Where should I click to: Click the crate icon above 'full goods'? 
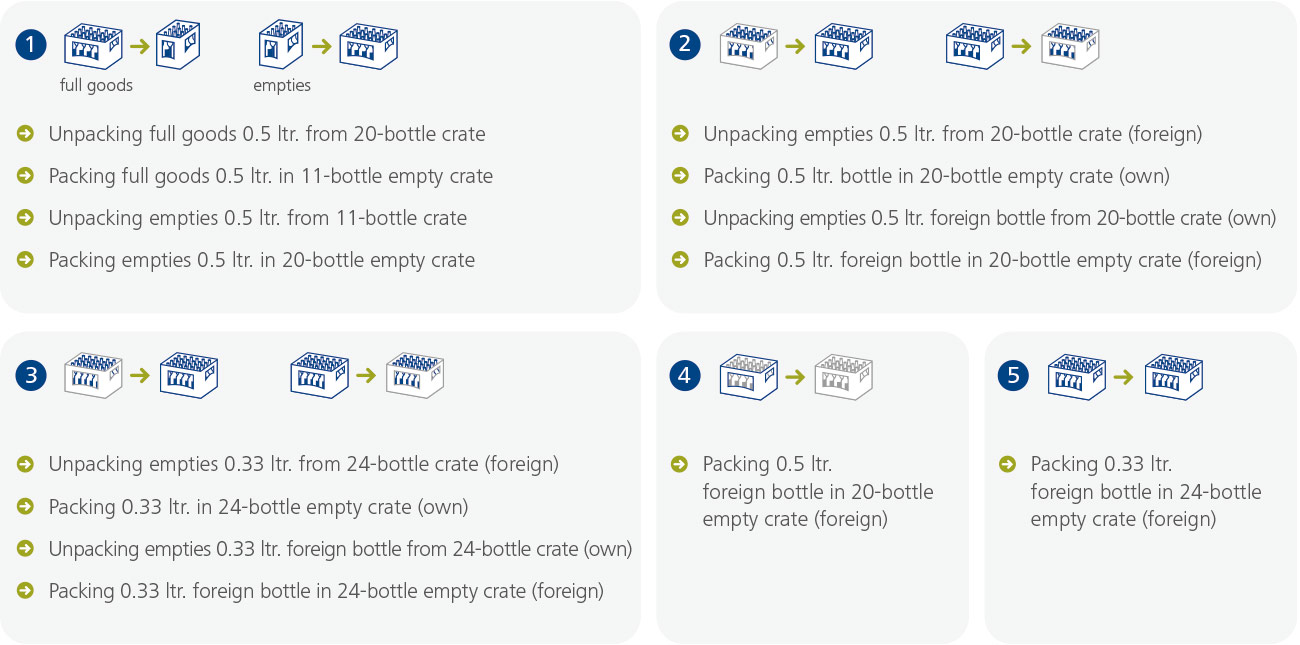[x=94, y=46]
